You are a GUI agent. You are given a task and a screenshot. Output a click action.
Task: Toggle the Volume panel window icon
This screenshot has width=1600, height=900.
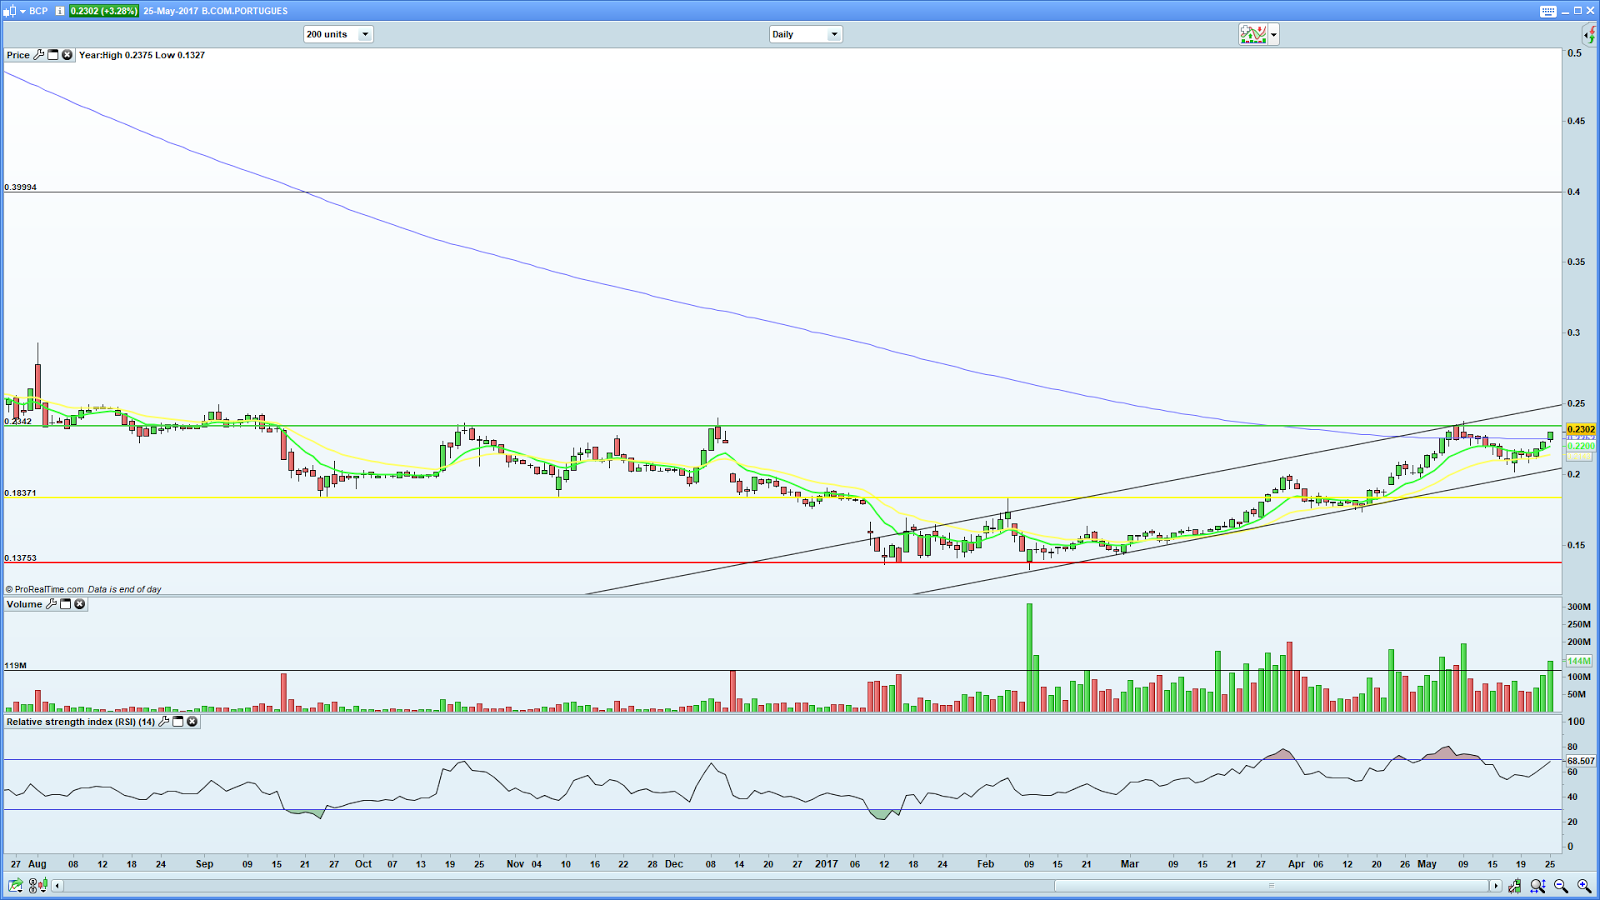coord(65,604)
